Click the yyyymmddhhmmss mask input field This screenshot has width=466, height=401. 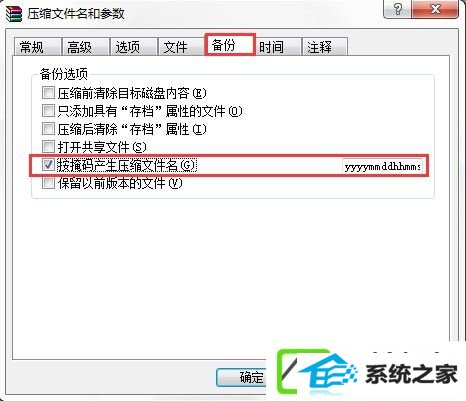(x=383, y=166)
